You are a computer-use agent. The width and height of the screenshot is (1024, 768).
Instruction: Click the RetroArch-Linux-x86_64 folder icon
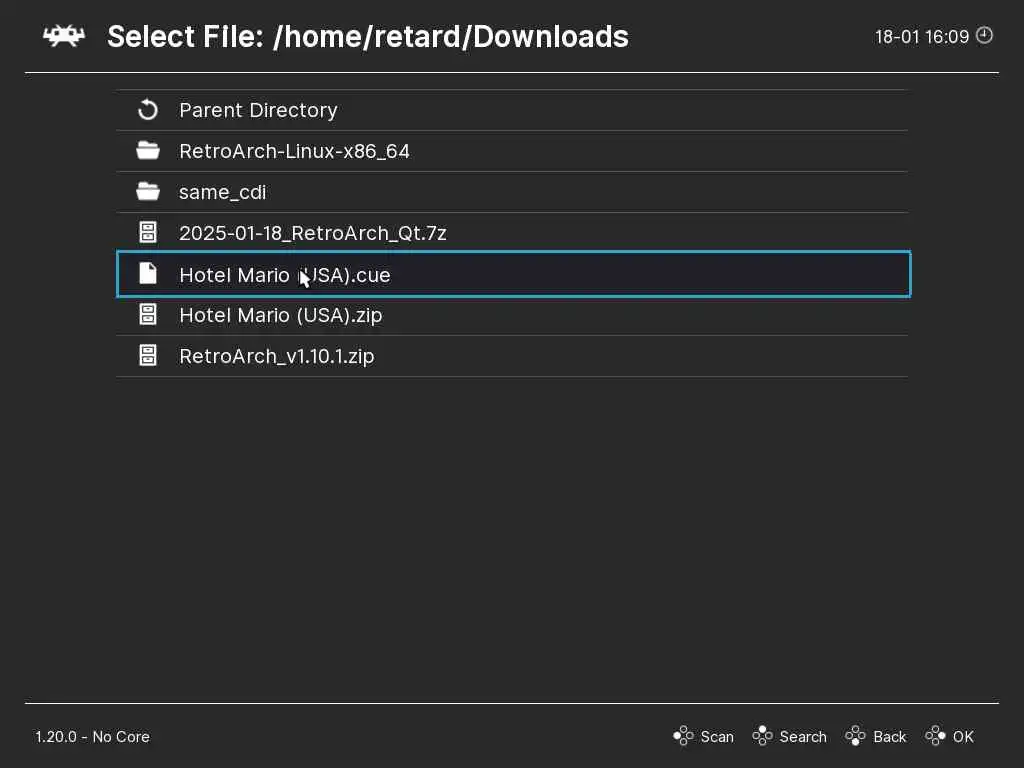tap(148, 151)
